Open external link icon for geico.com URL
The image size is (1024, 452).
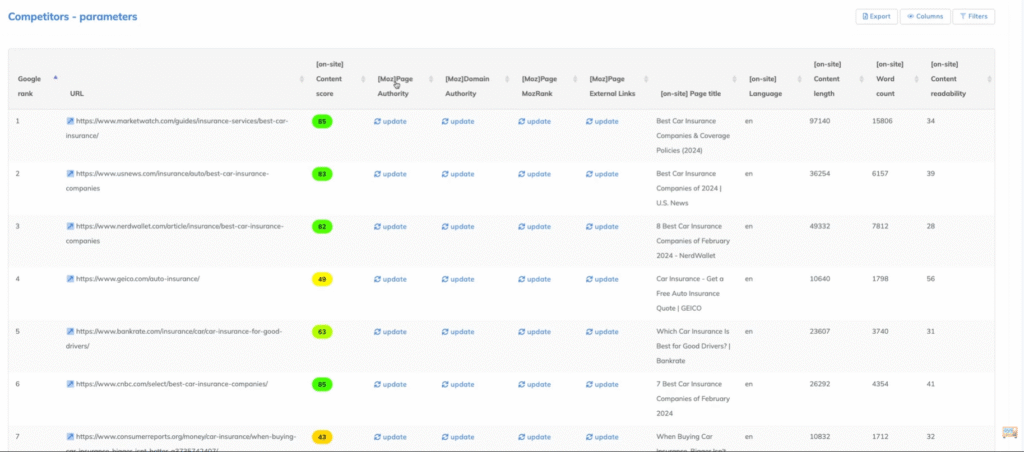tap(70, 279)
